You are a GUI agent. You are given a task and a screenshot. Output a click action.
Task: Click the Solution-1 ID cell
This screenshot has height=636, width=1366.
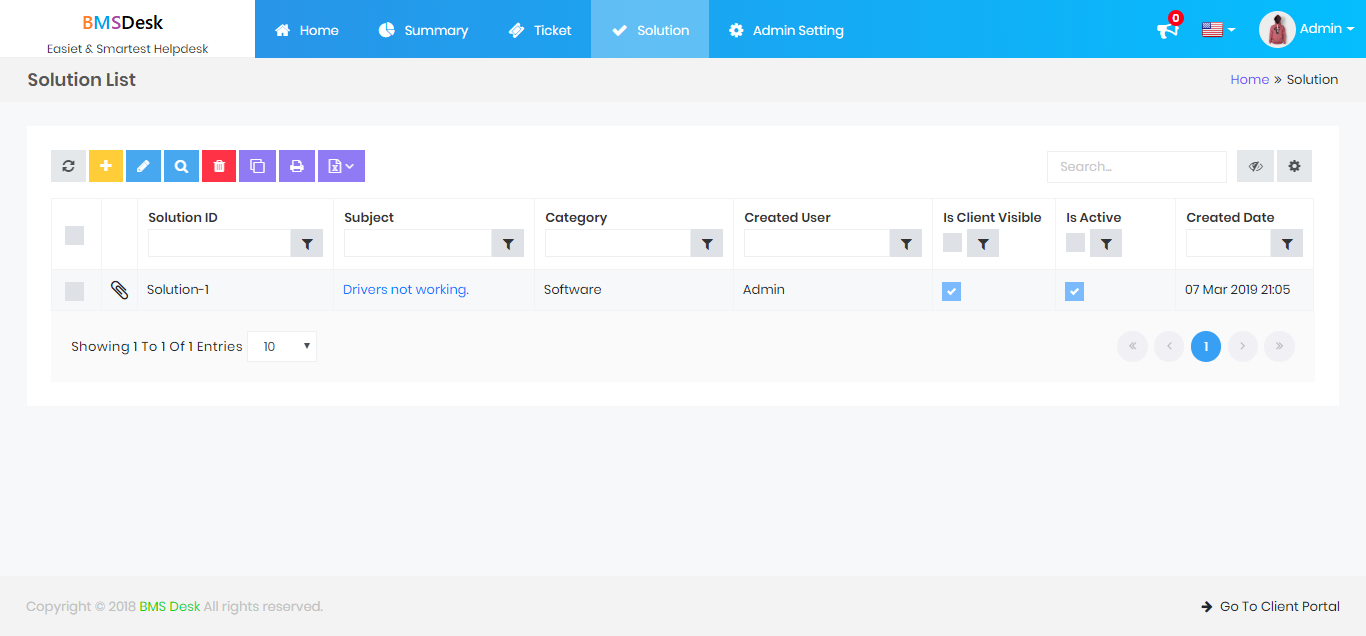click(178, 289)
